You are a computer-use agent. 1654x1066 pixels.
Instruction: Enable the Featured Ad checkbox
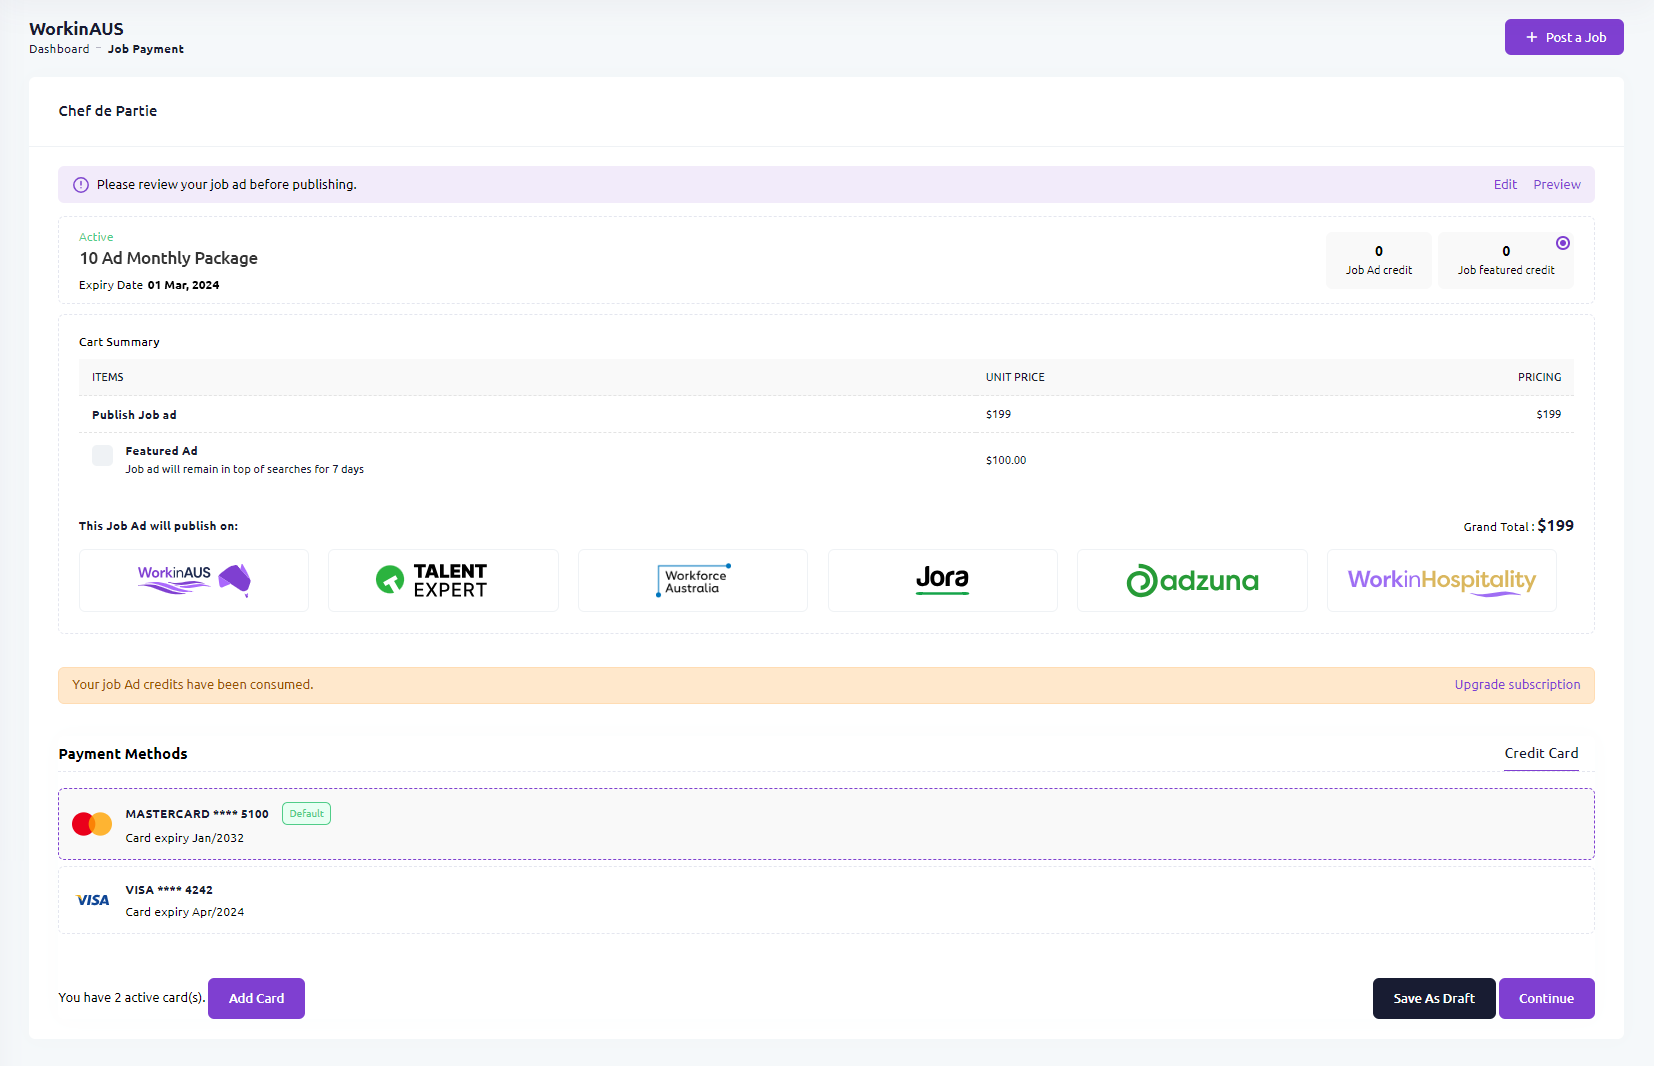[x=102, y=456]
